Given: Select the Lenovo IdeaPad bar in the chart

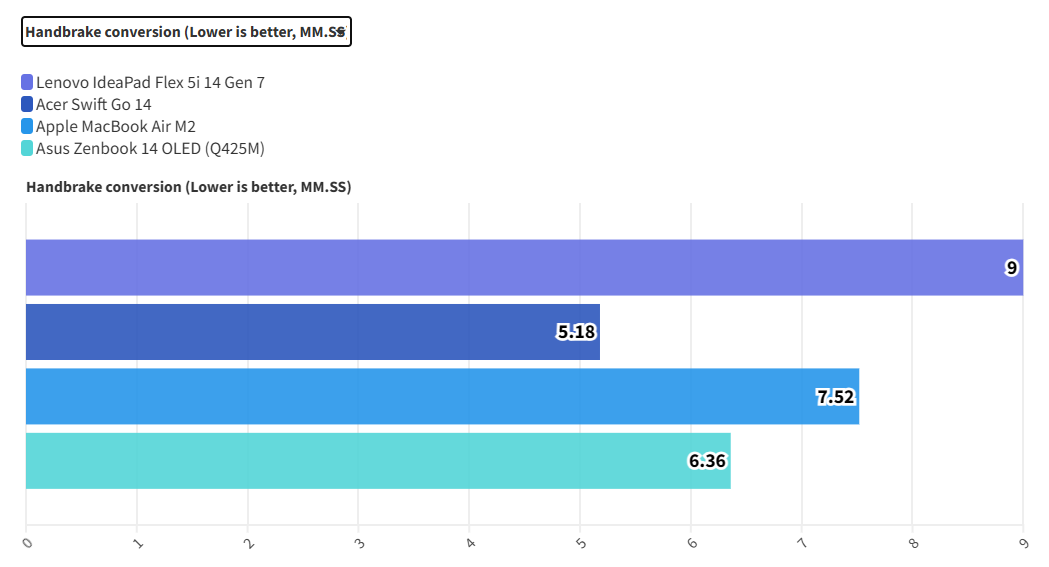Looking at the screenshot, I should pos(500,268).
